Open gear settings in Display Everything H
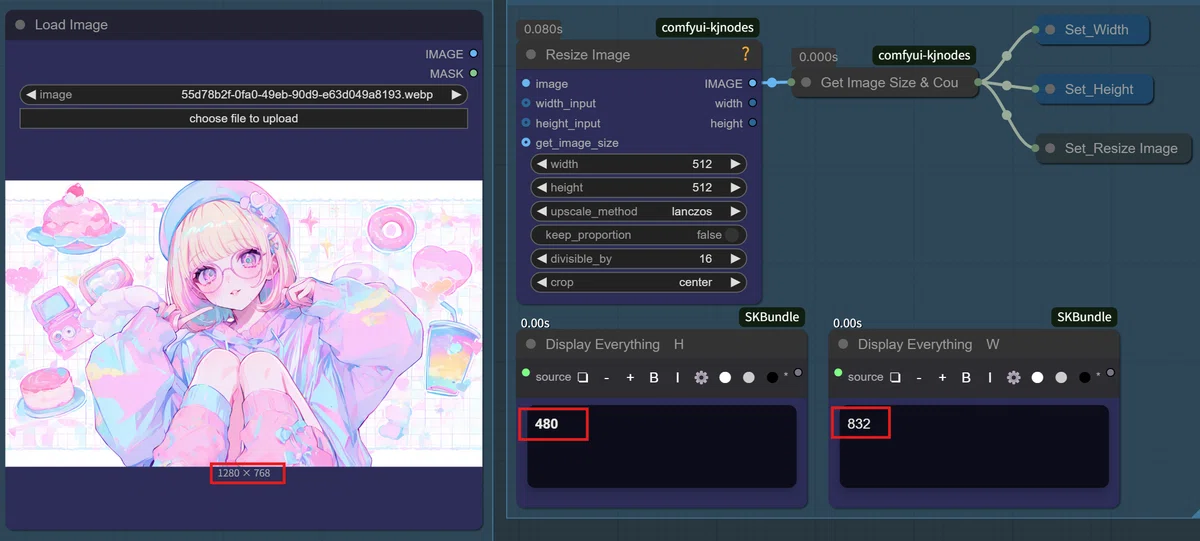The image size is (1200, 541). [701, 377]
